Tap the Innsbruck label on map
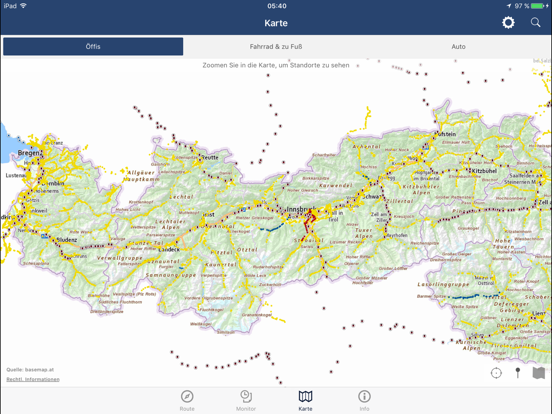 pos(301,209)
